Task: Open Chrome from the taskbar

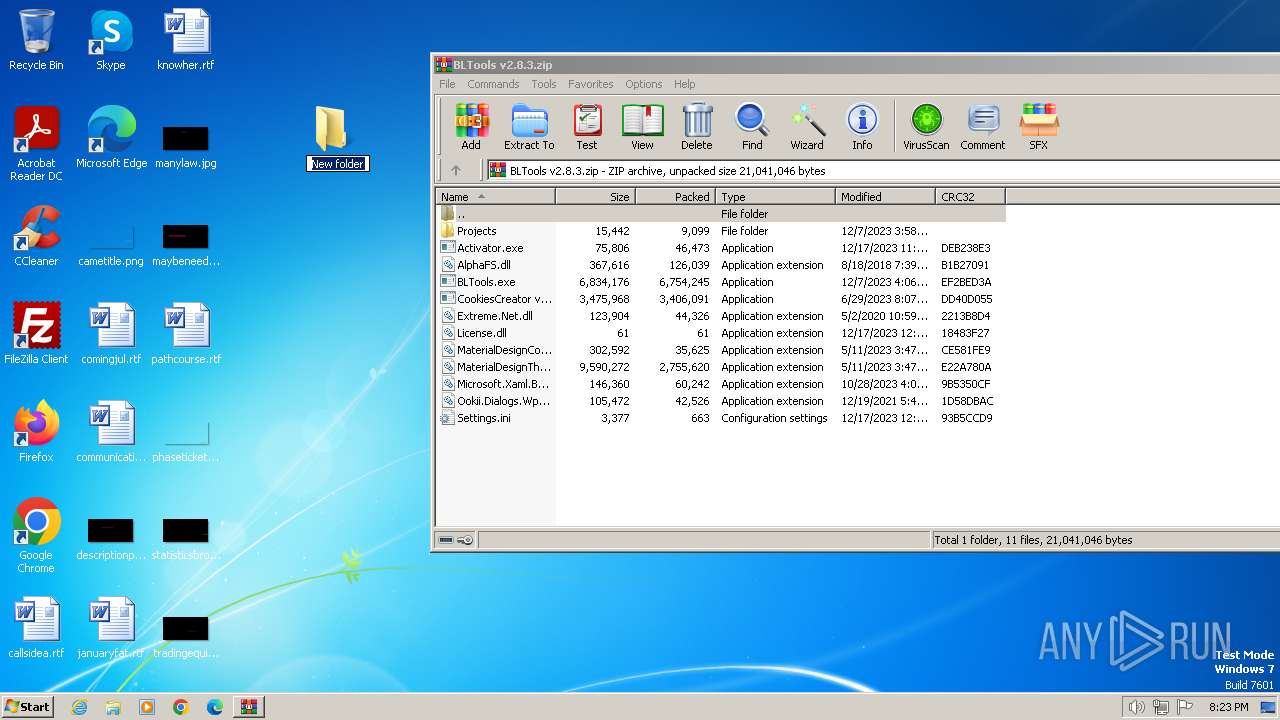Action: pyautogui.click(x=181, y=707)
